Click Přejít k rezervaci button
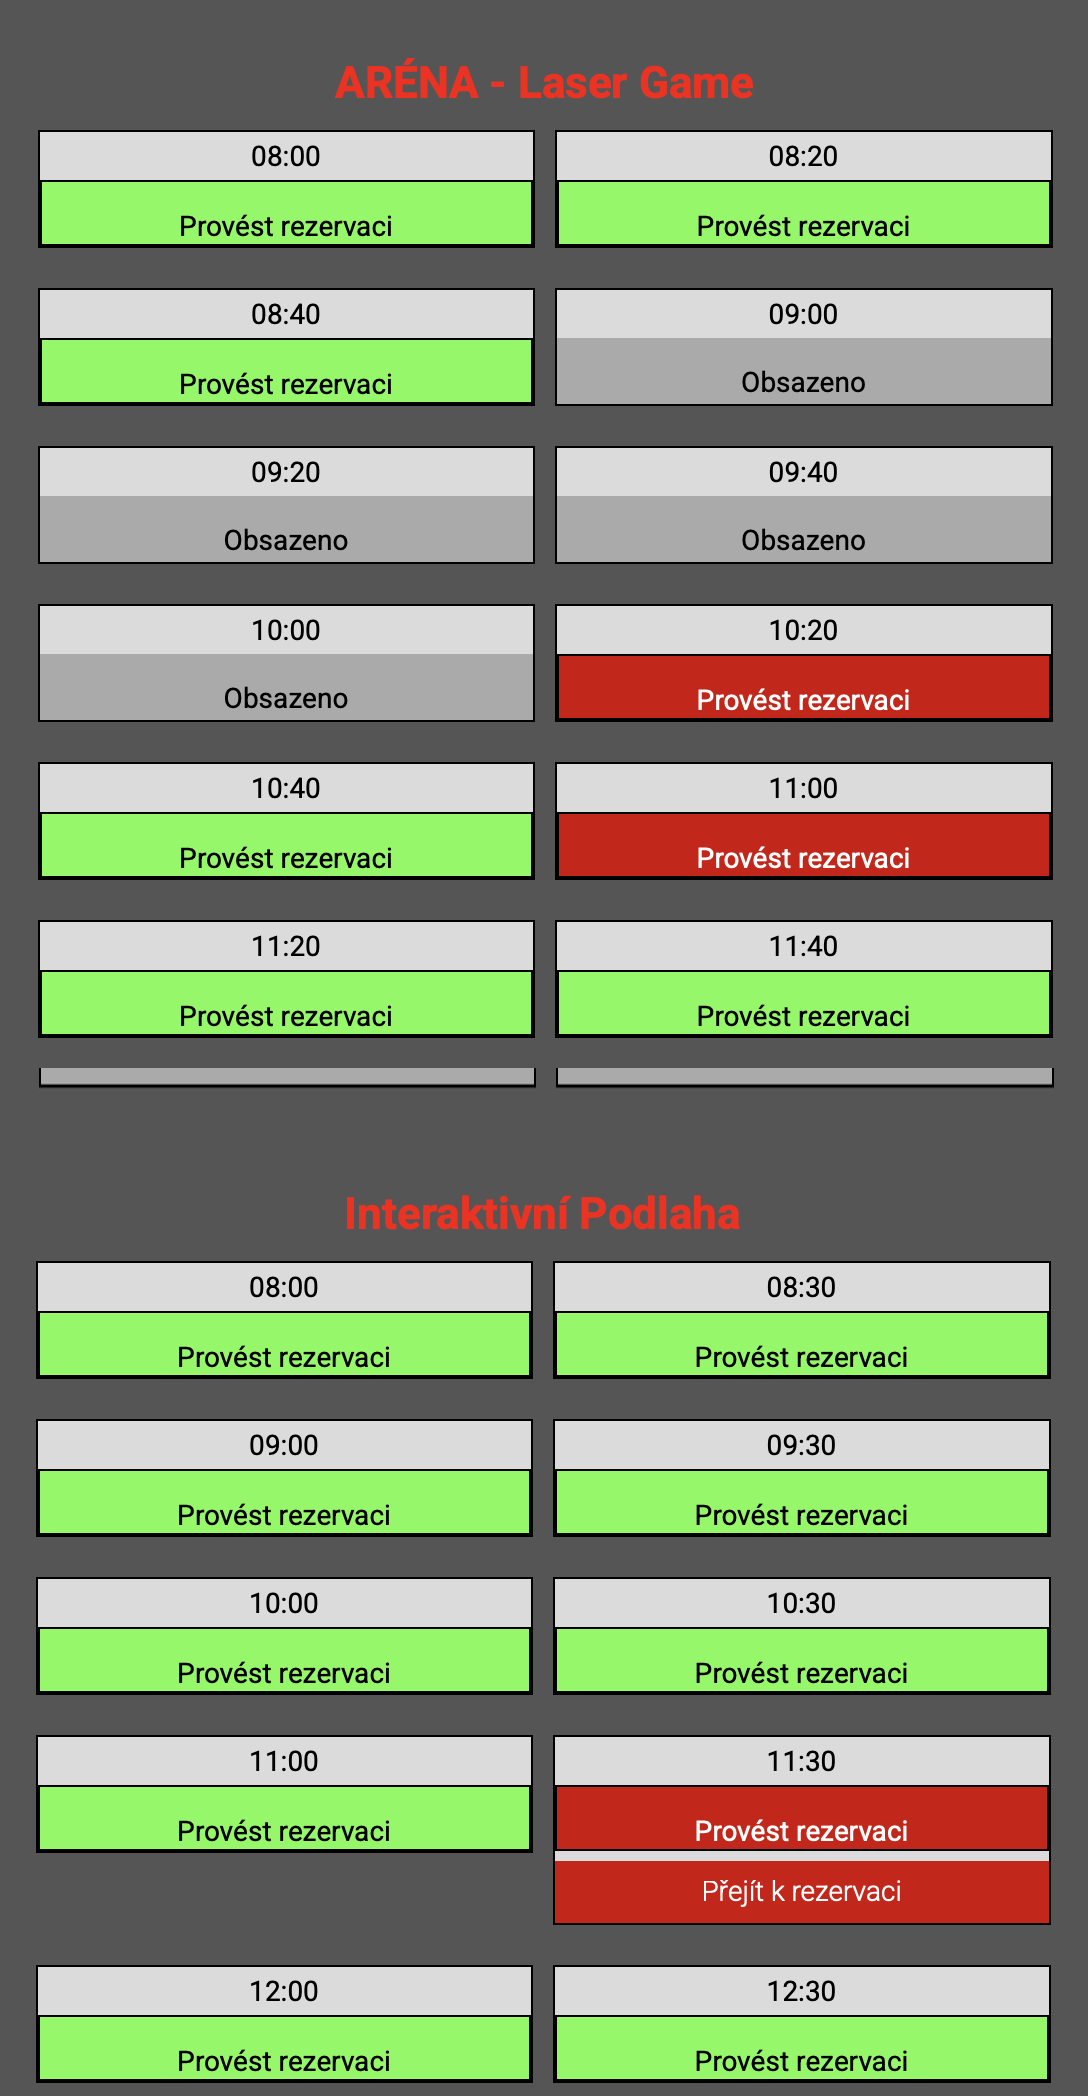 [x=801, y=1892]
